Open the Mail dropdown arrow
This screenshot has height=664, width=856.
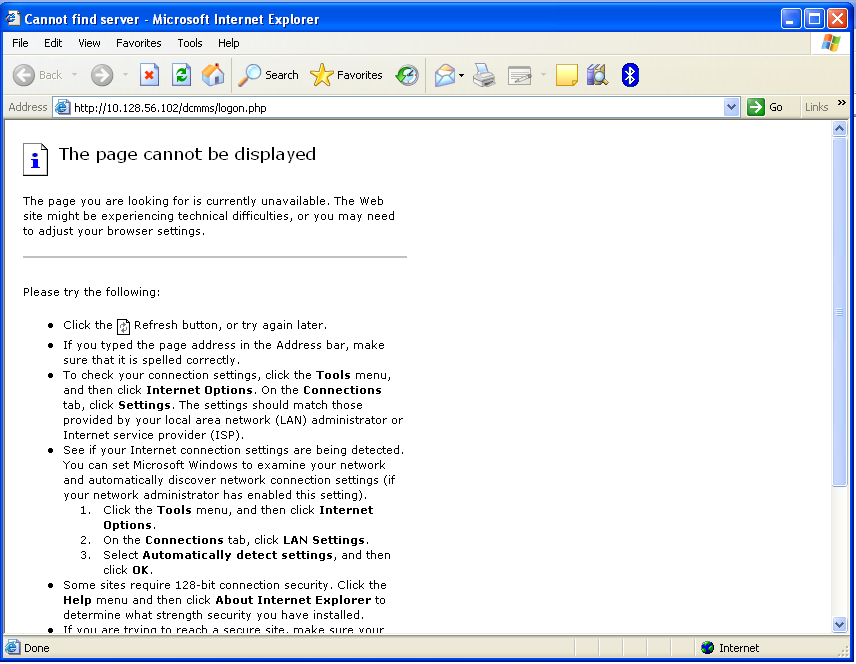[461, 75]
